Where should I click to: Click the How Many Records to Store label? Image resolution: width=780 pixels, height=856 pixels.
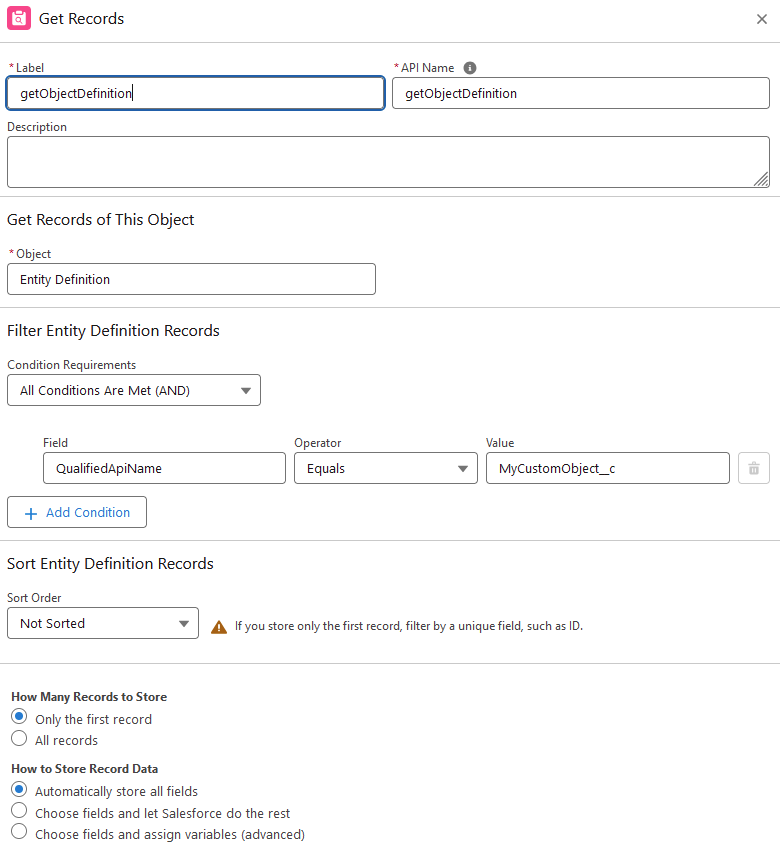click(89, 697)
